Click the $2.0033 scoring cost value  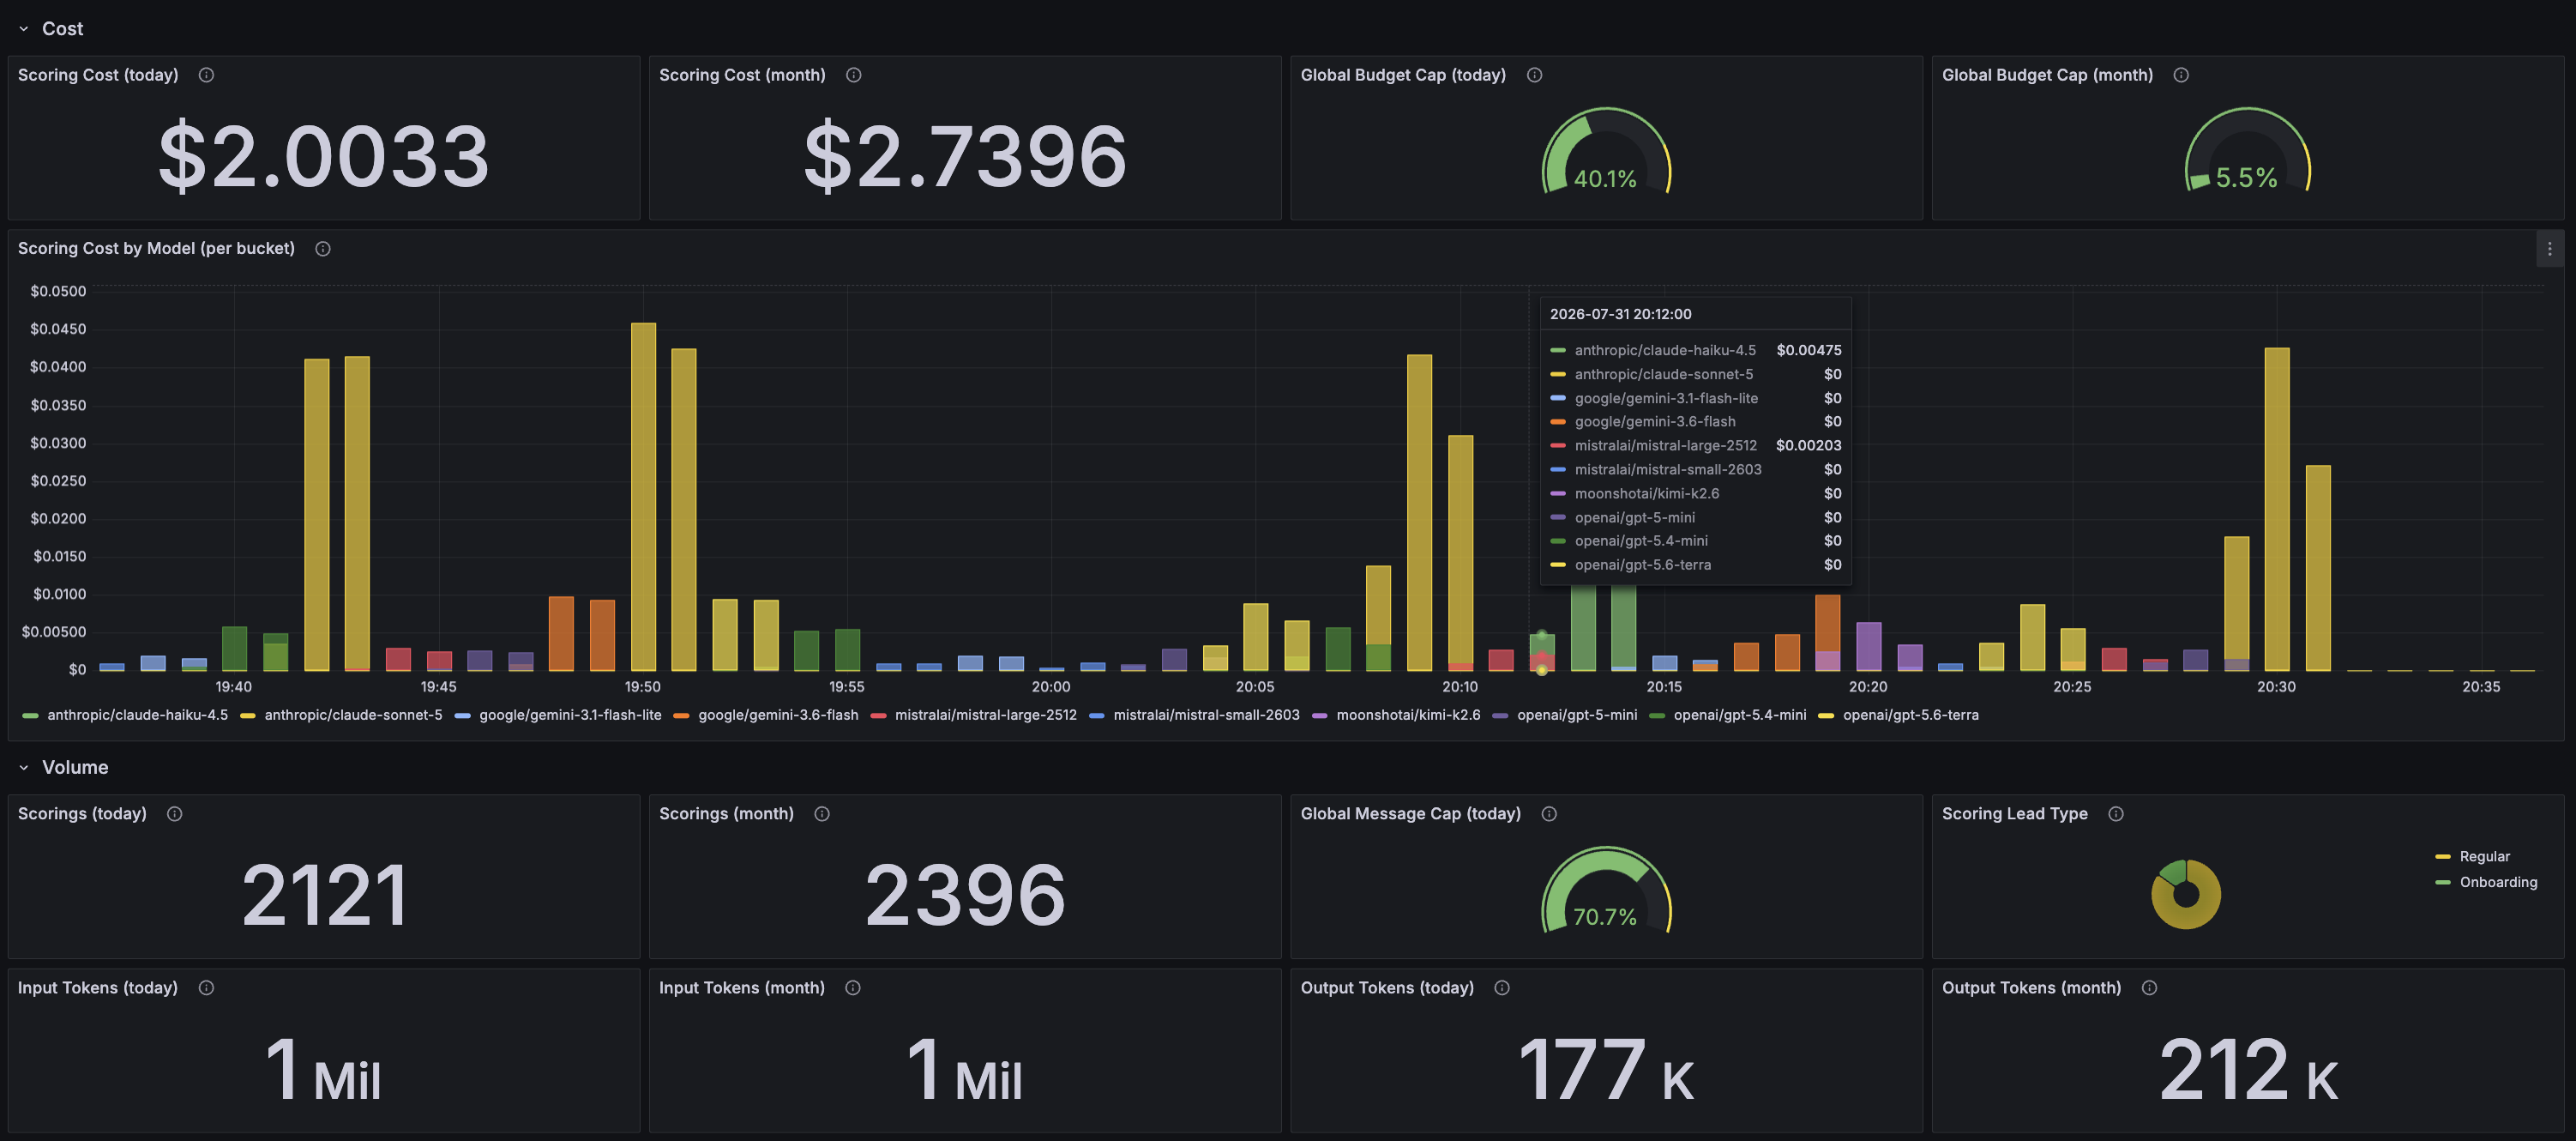(324, 157)
